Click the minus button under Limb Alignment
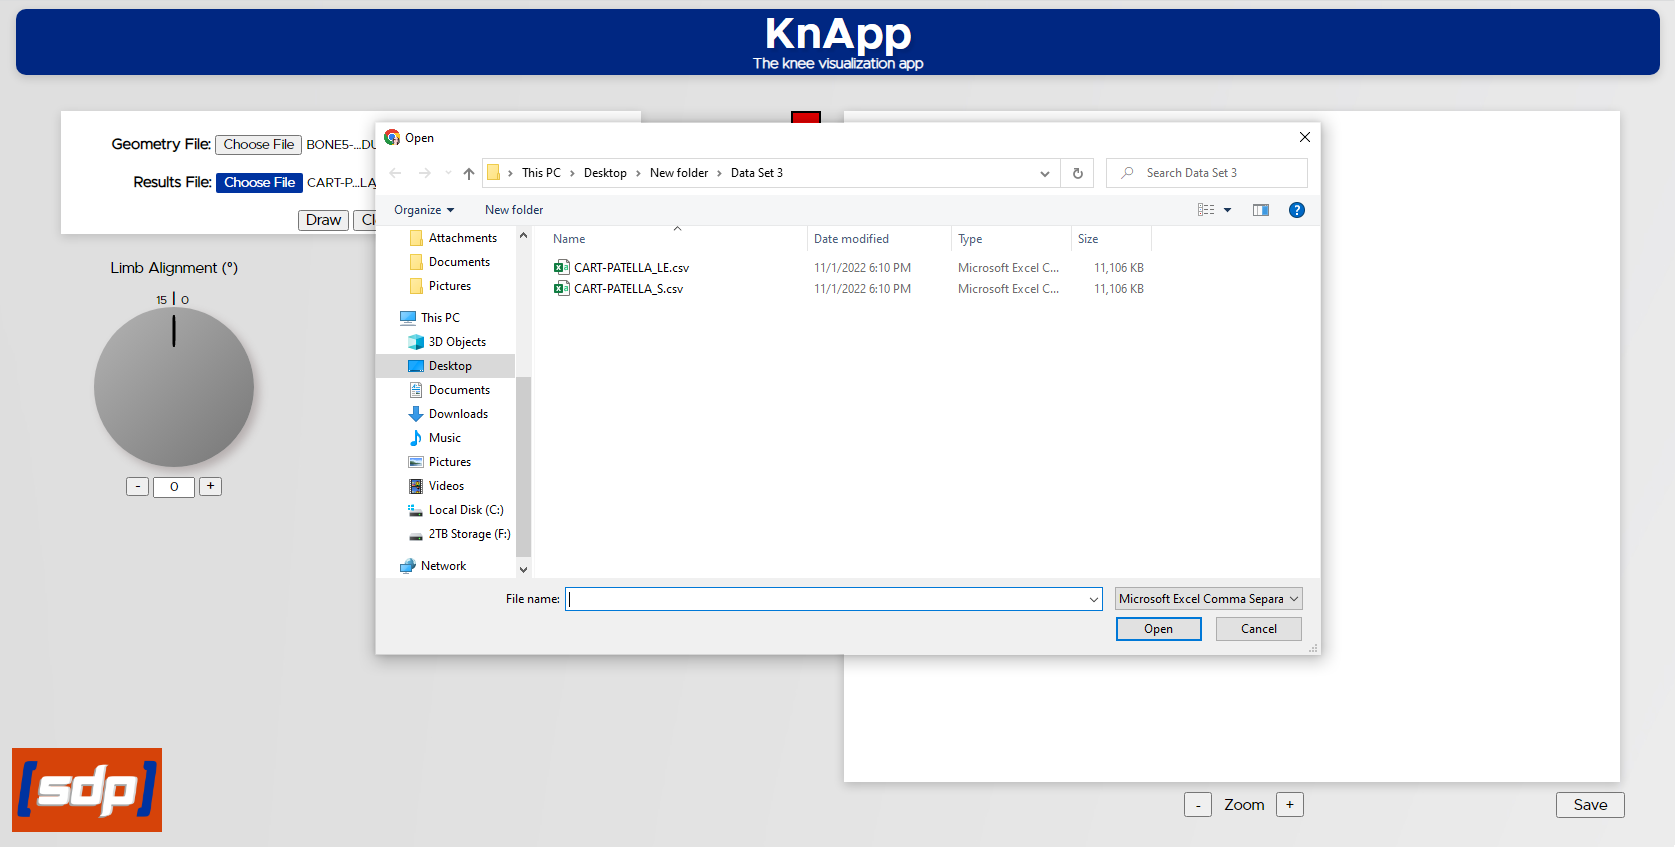This screenshot has height=847, width=1675. pos(138,487)
